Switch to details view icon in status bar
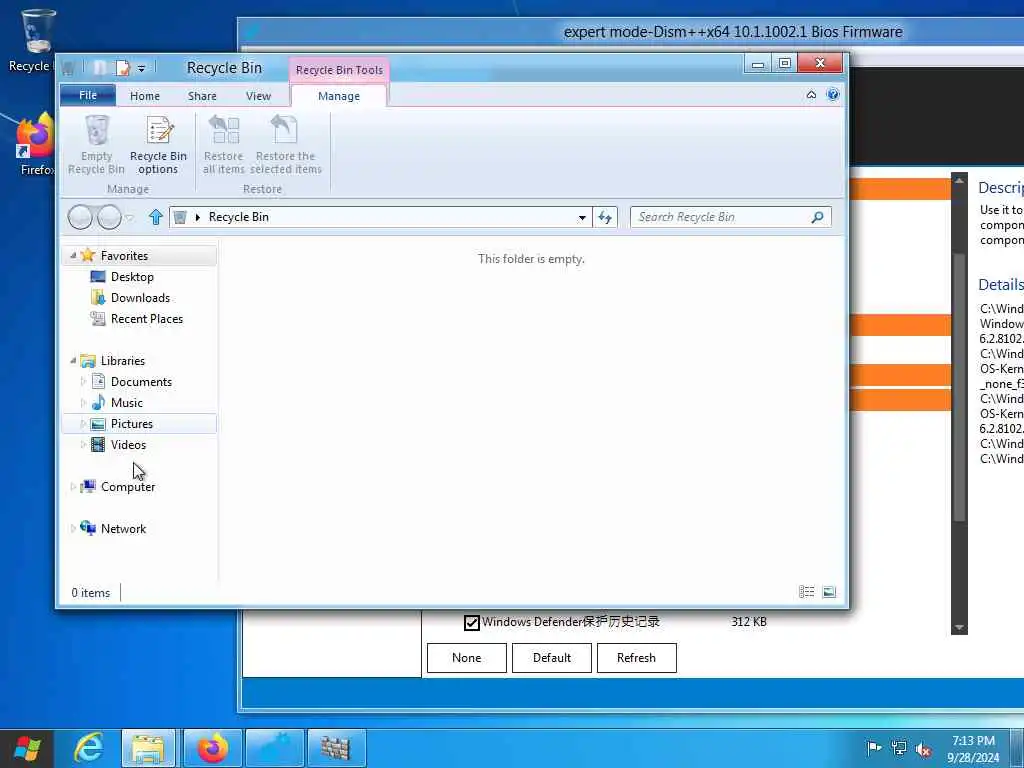Viewport: 1024px width, 768px height. [x=807, y=592]
